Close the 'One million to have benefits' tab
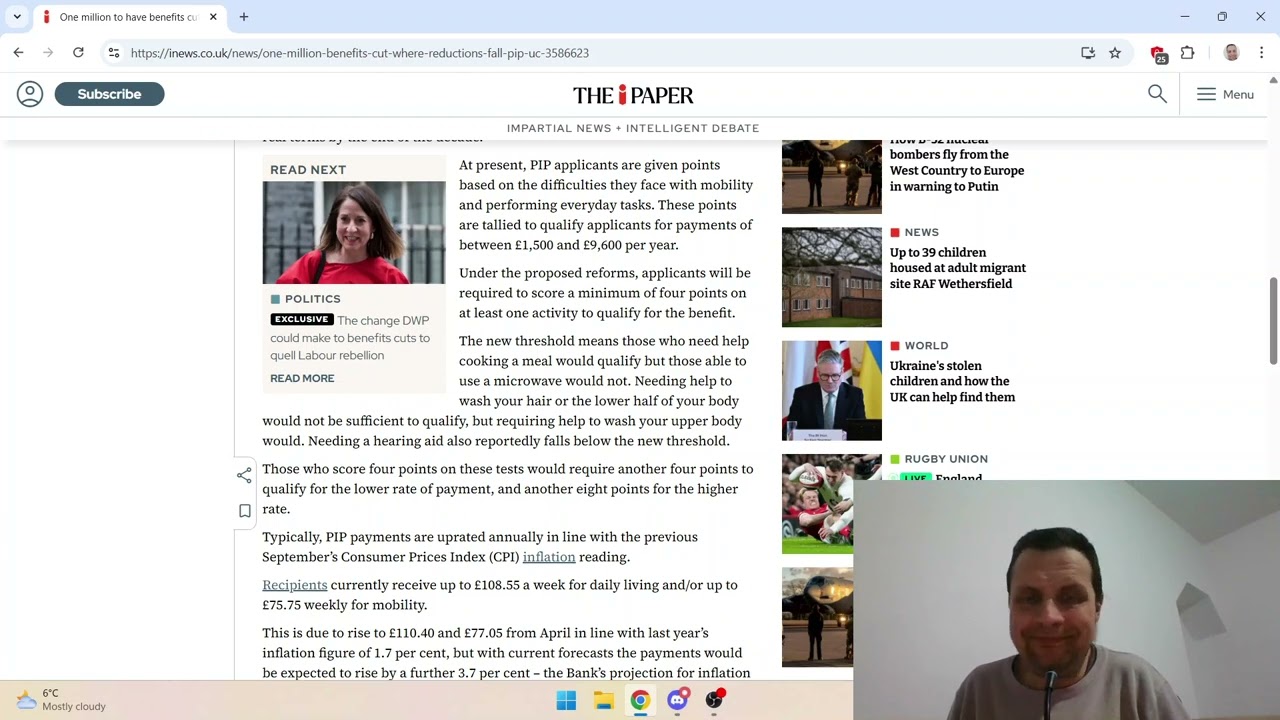Image resolution: width=1280 pixels, height=720 pixels. pos(213,17)
